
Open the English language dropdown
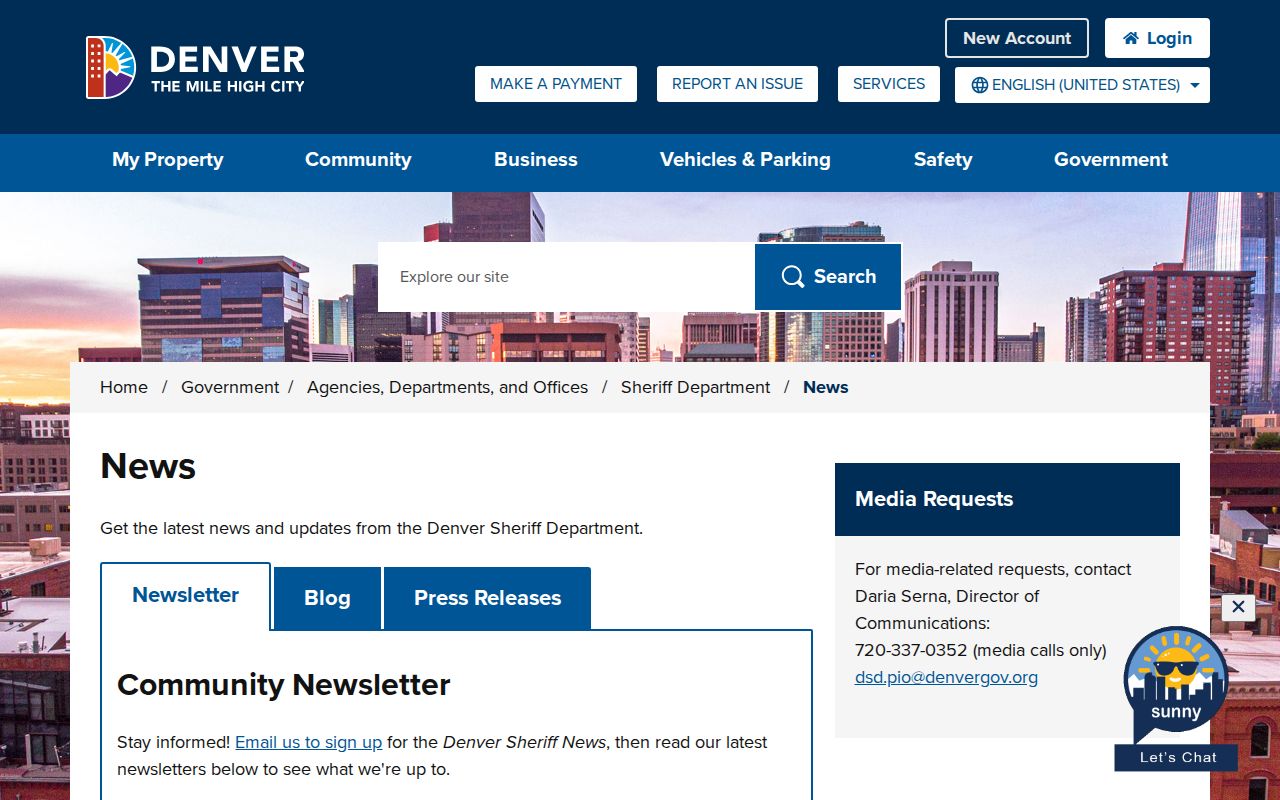(1082, 85)
